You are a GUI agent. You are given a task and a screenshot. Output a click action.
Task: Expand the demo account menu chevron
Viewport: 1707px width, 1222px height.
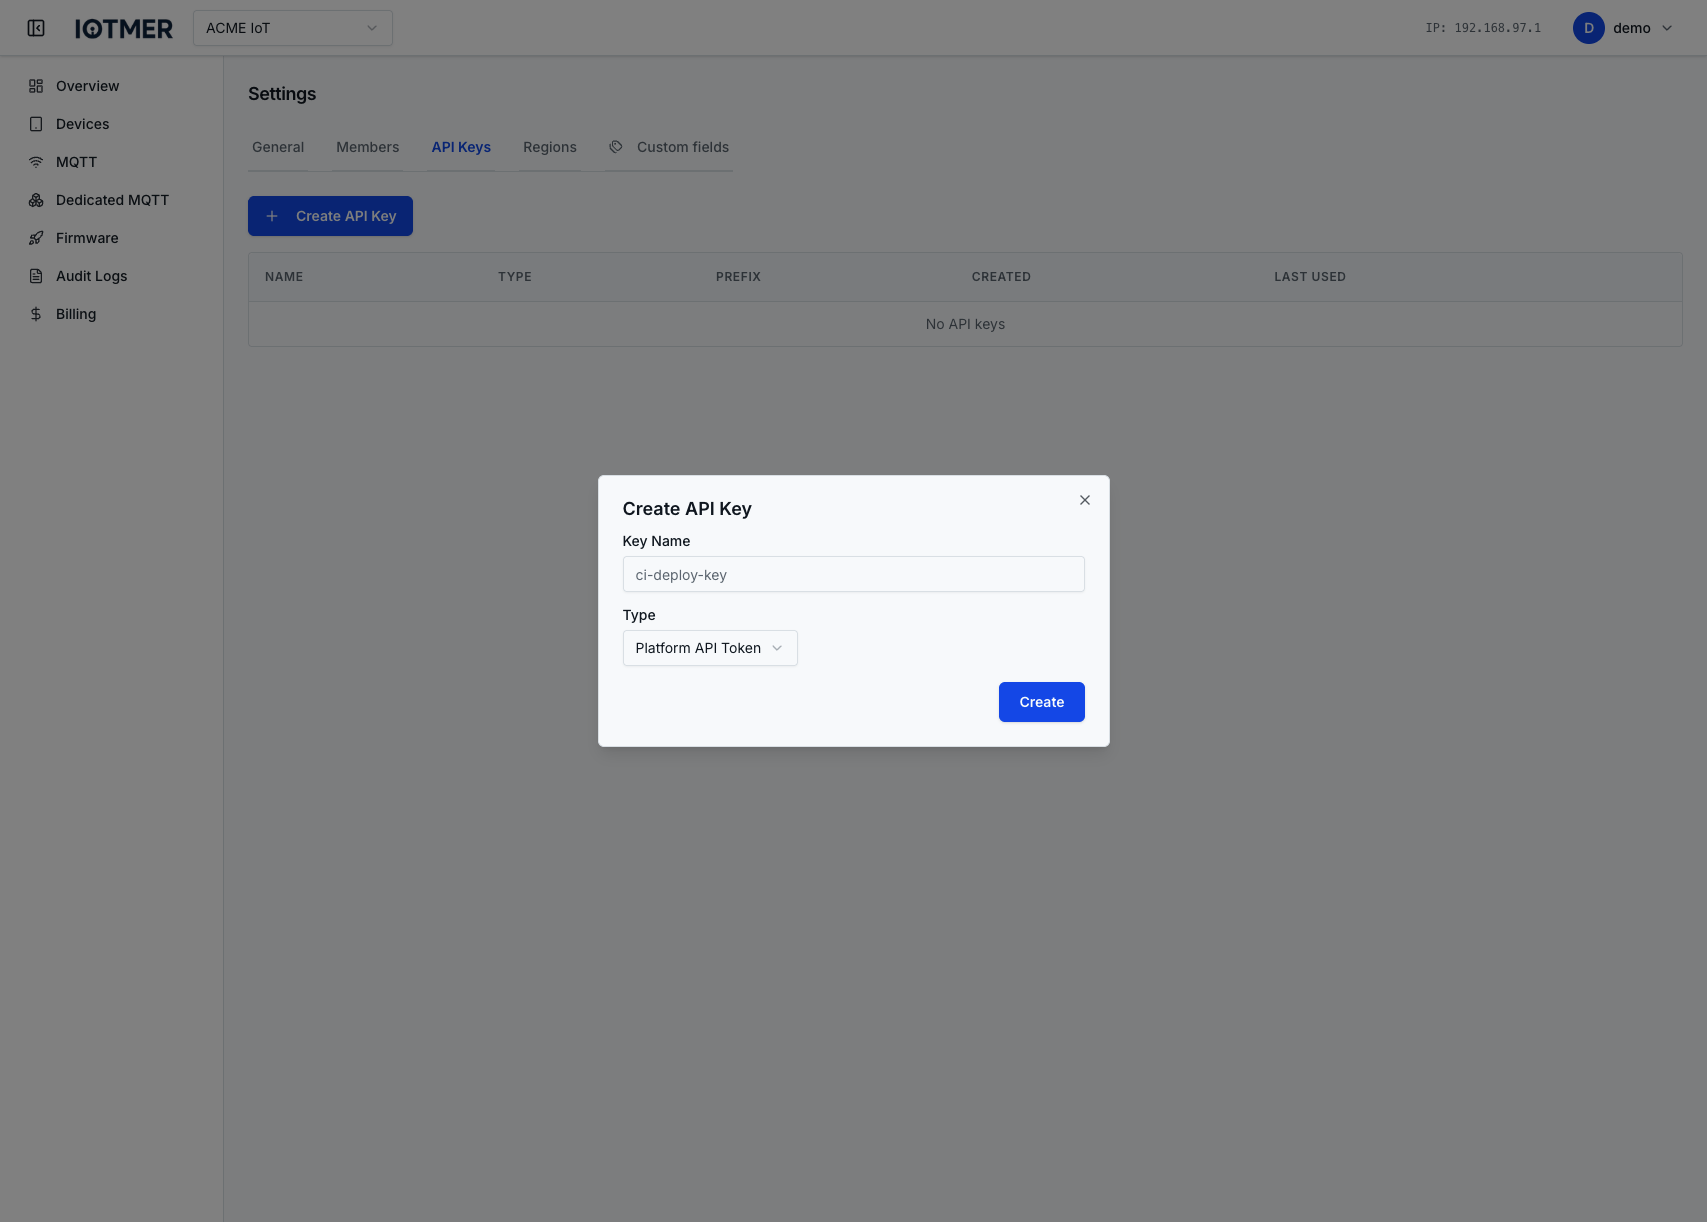click(1667, 28)
